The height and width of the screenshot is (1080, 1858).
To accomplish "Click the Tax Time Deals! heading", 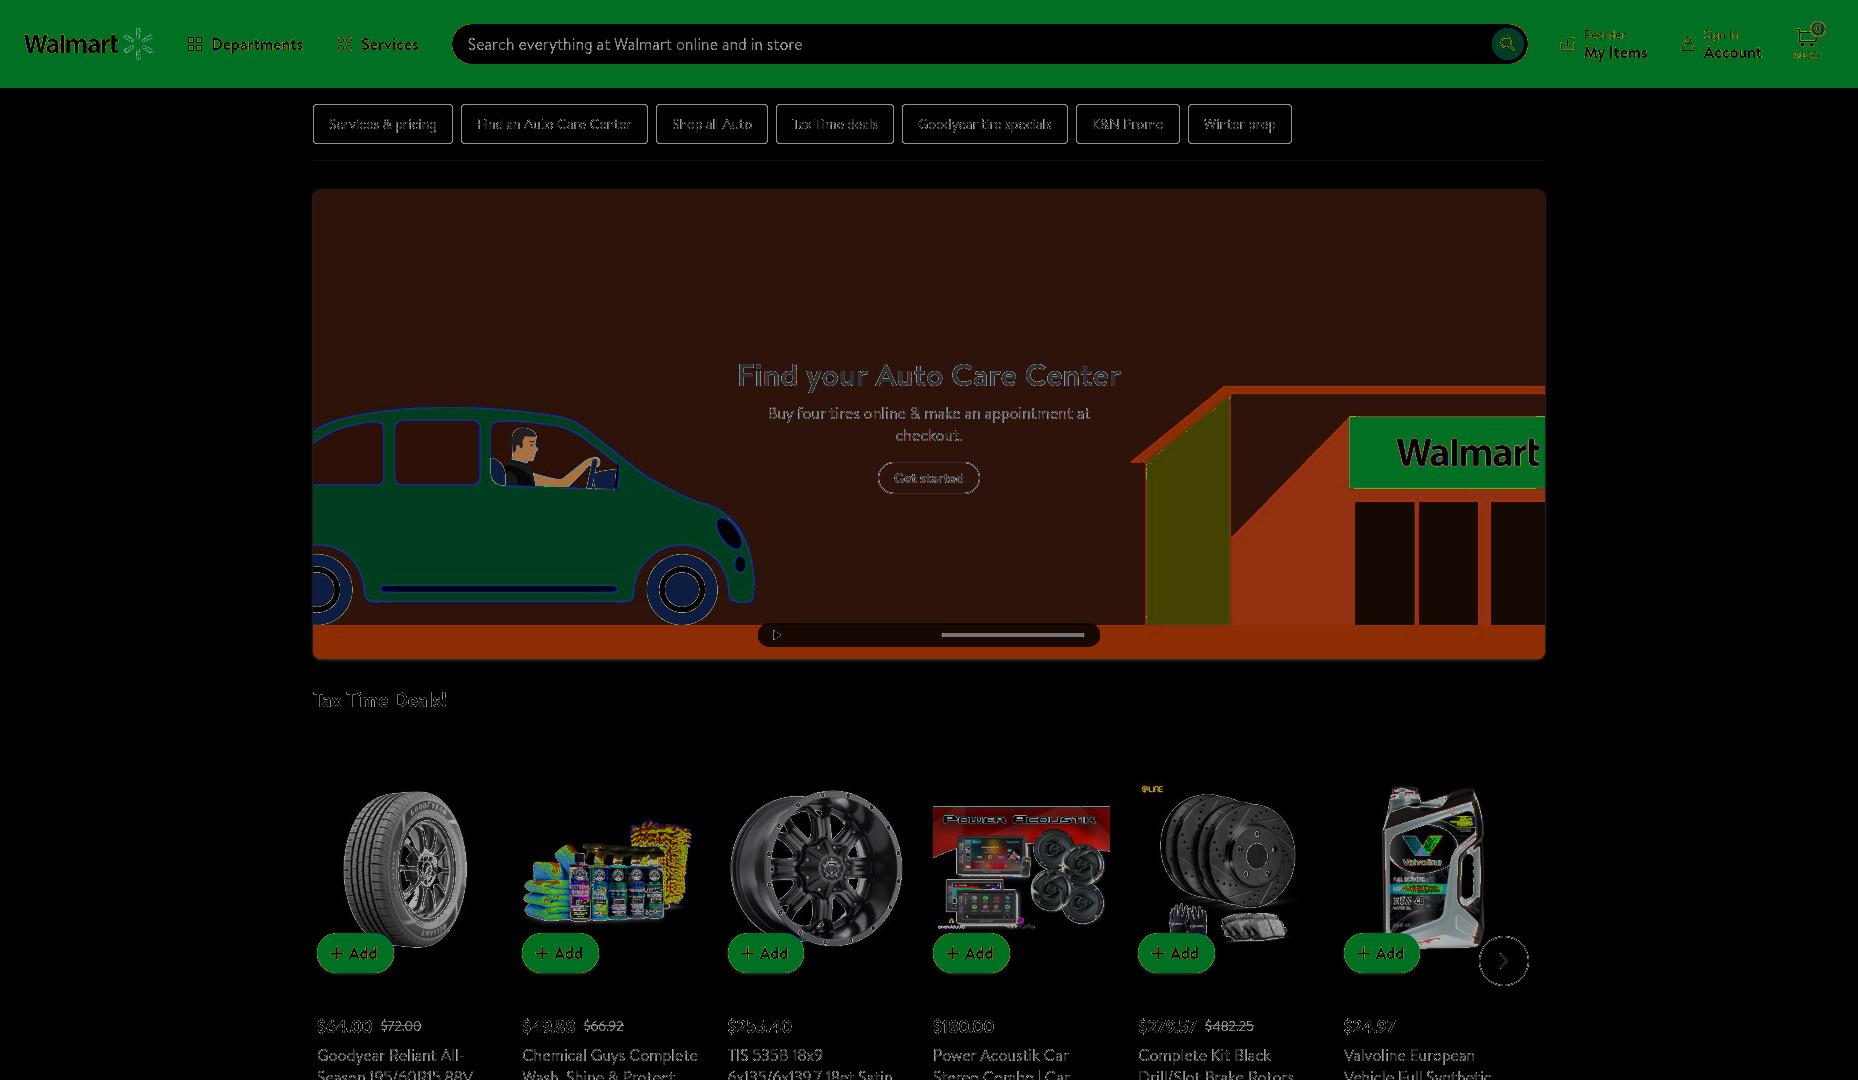I will click(x=380, y=700).
